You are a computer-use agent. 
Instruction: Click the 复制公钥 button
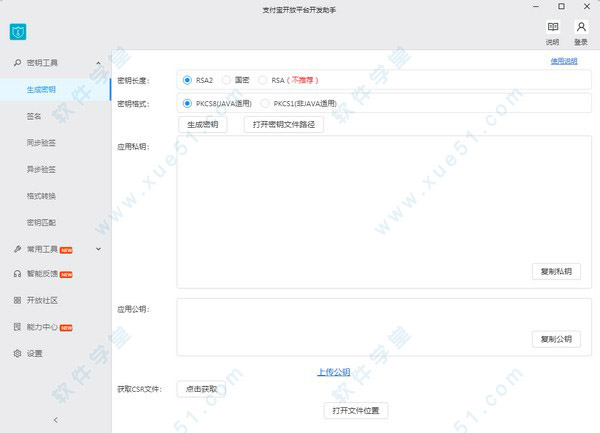point(556,339)
